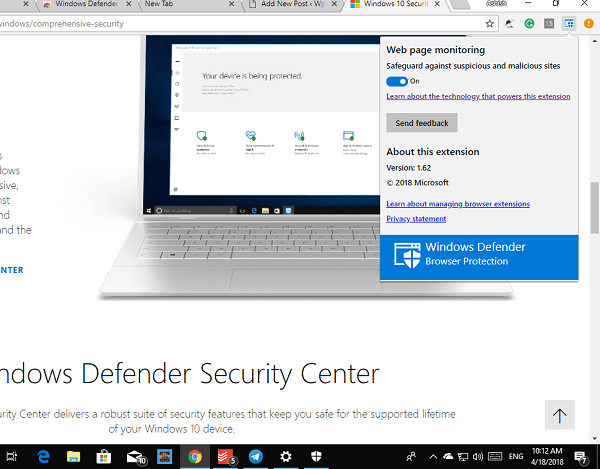Close the Add New Post tab
The height and width of the screenshot is (469, 600).
pos(334,4)
